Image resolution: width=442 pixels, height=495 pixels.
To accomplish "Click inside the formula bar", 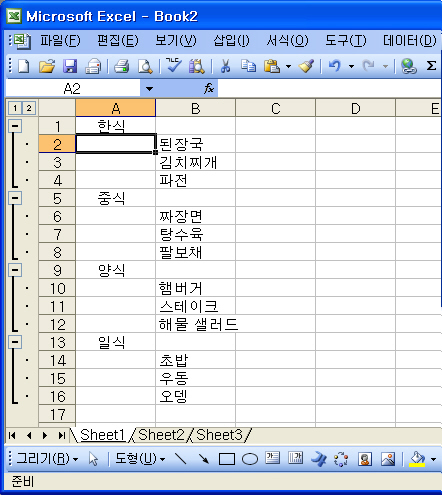I will [329, 89].
